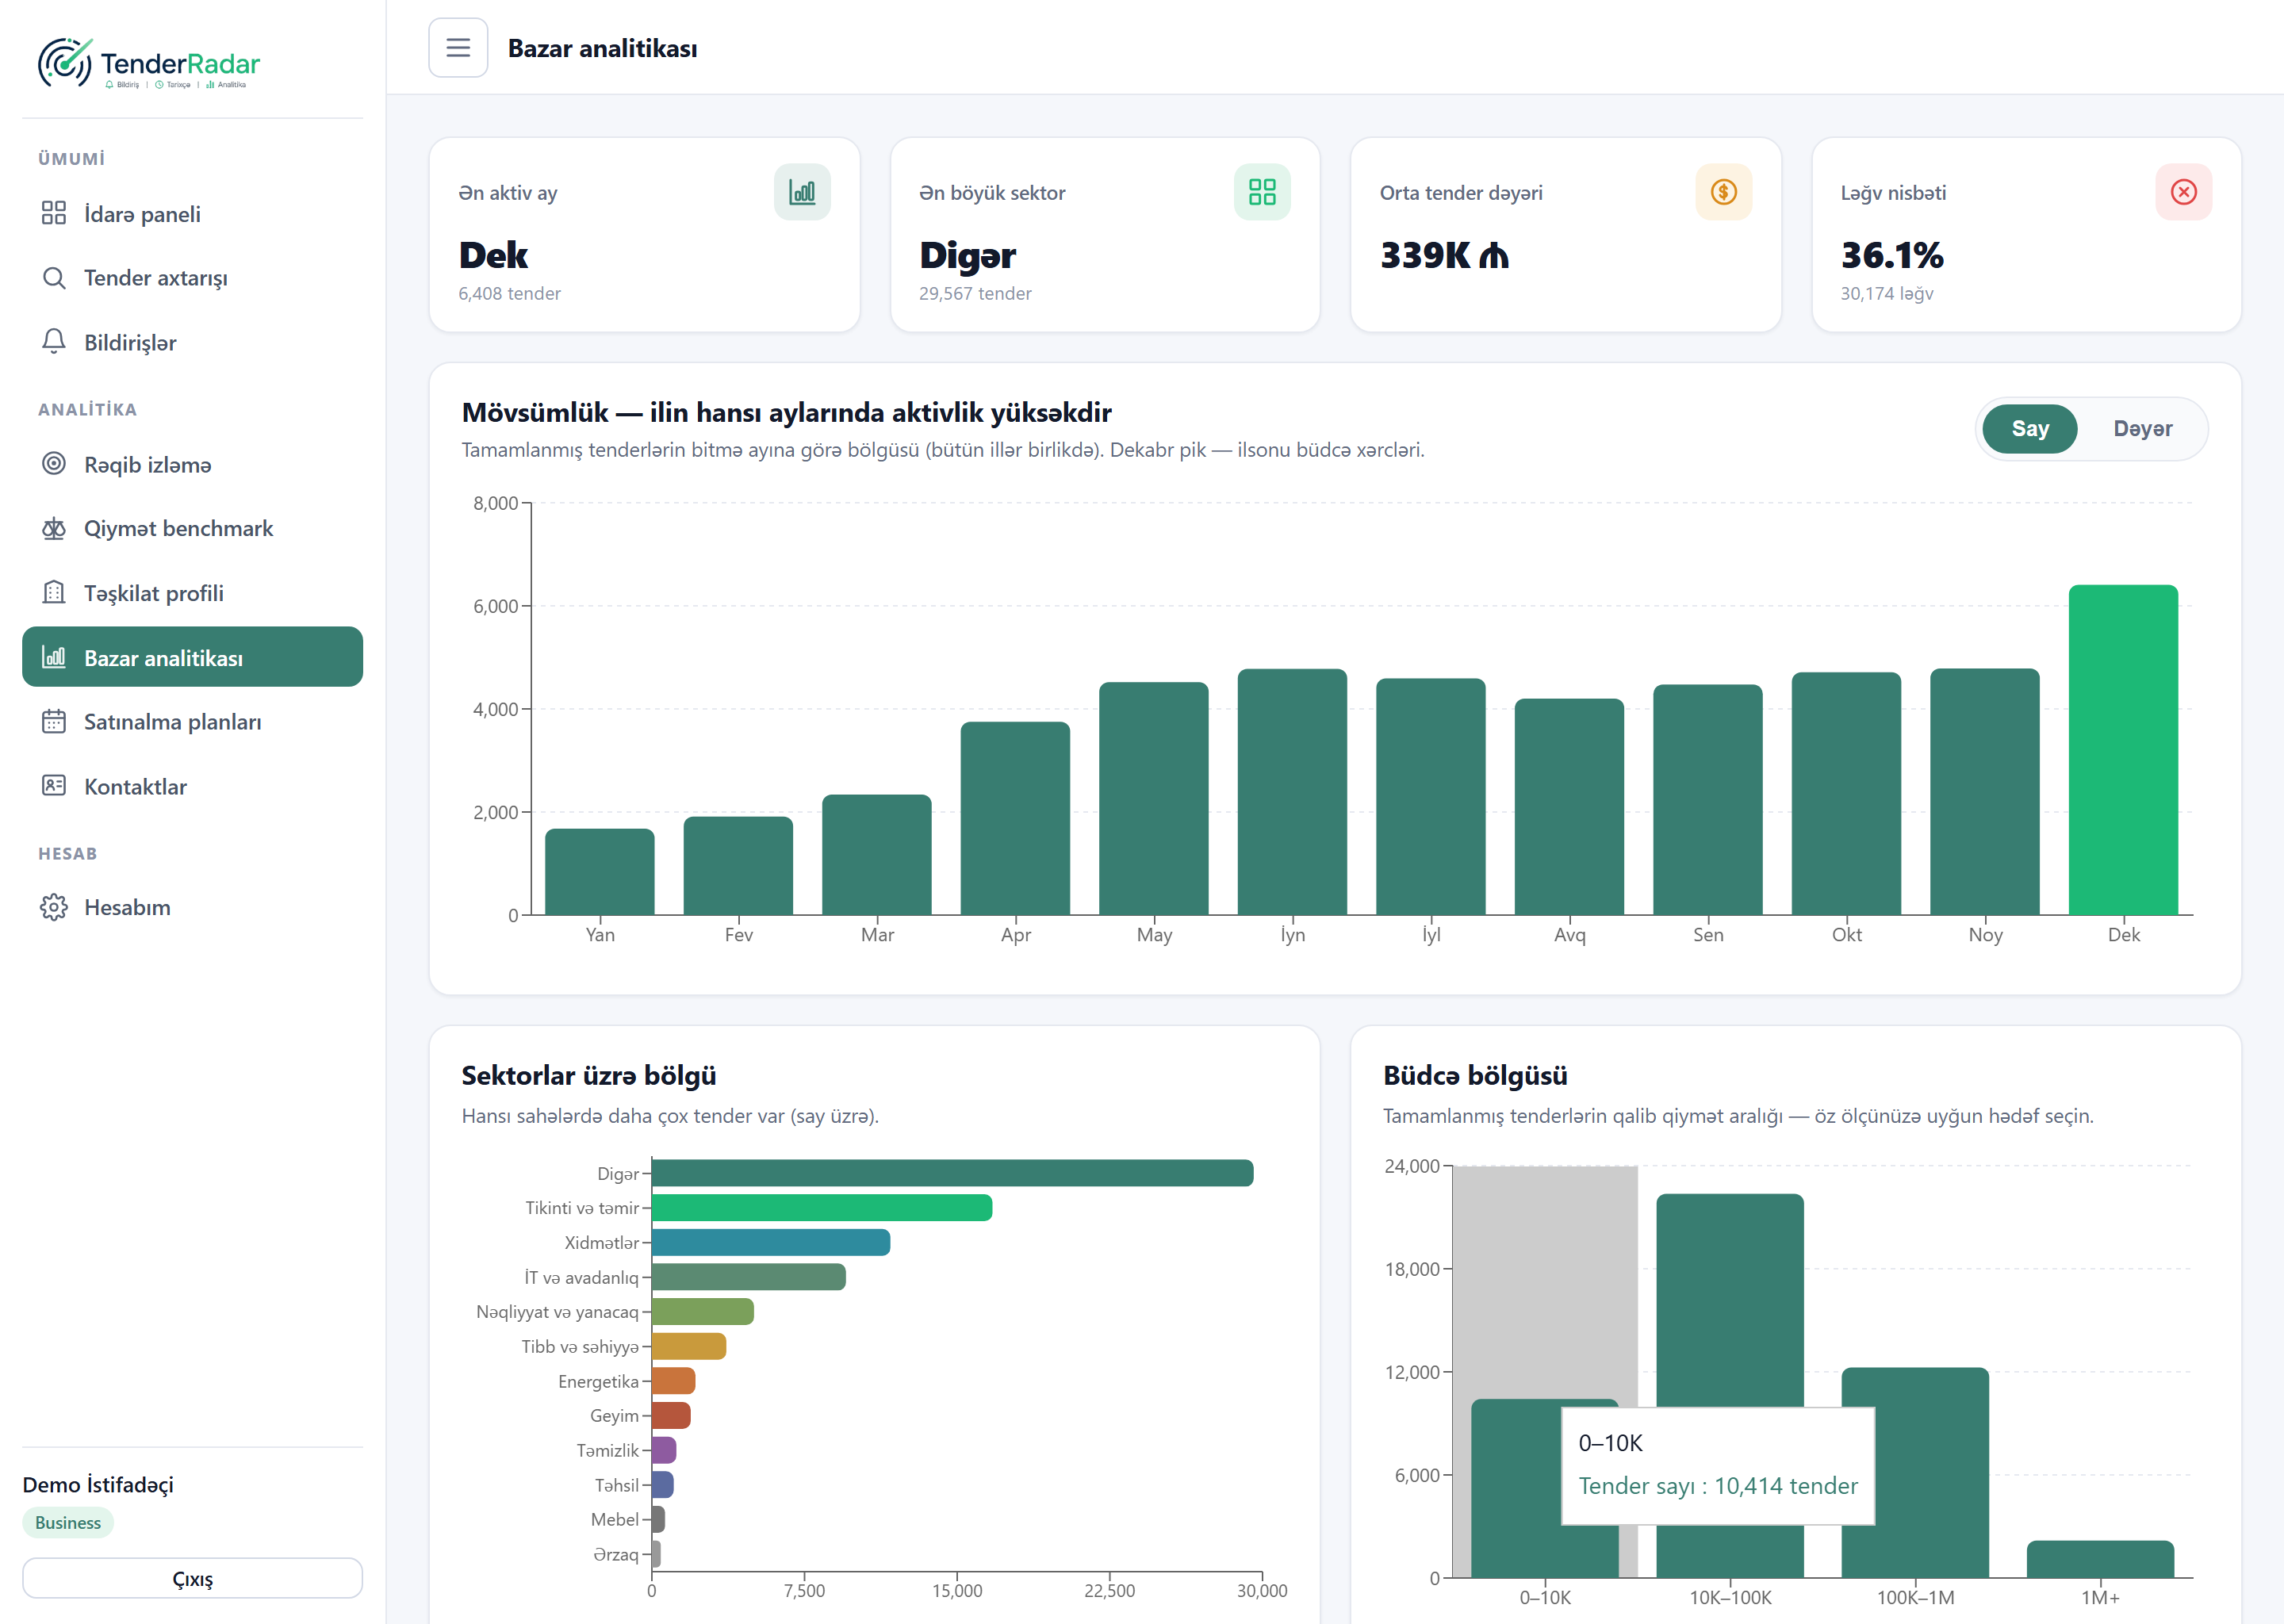Click the Bildirişlər bell icon
The width and height of the screenshot is (2284, 1624).
tap(54, 342)
